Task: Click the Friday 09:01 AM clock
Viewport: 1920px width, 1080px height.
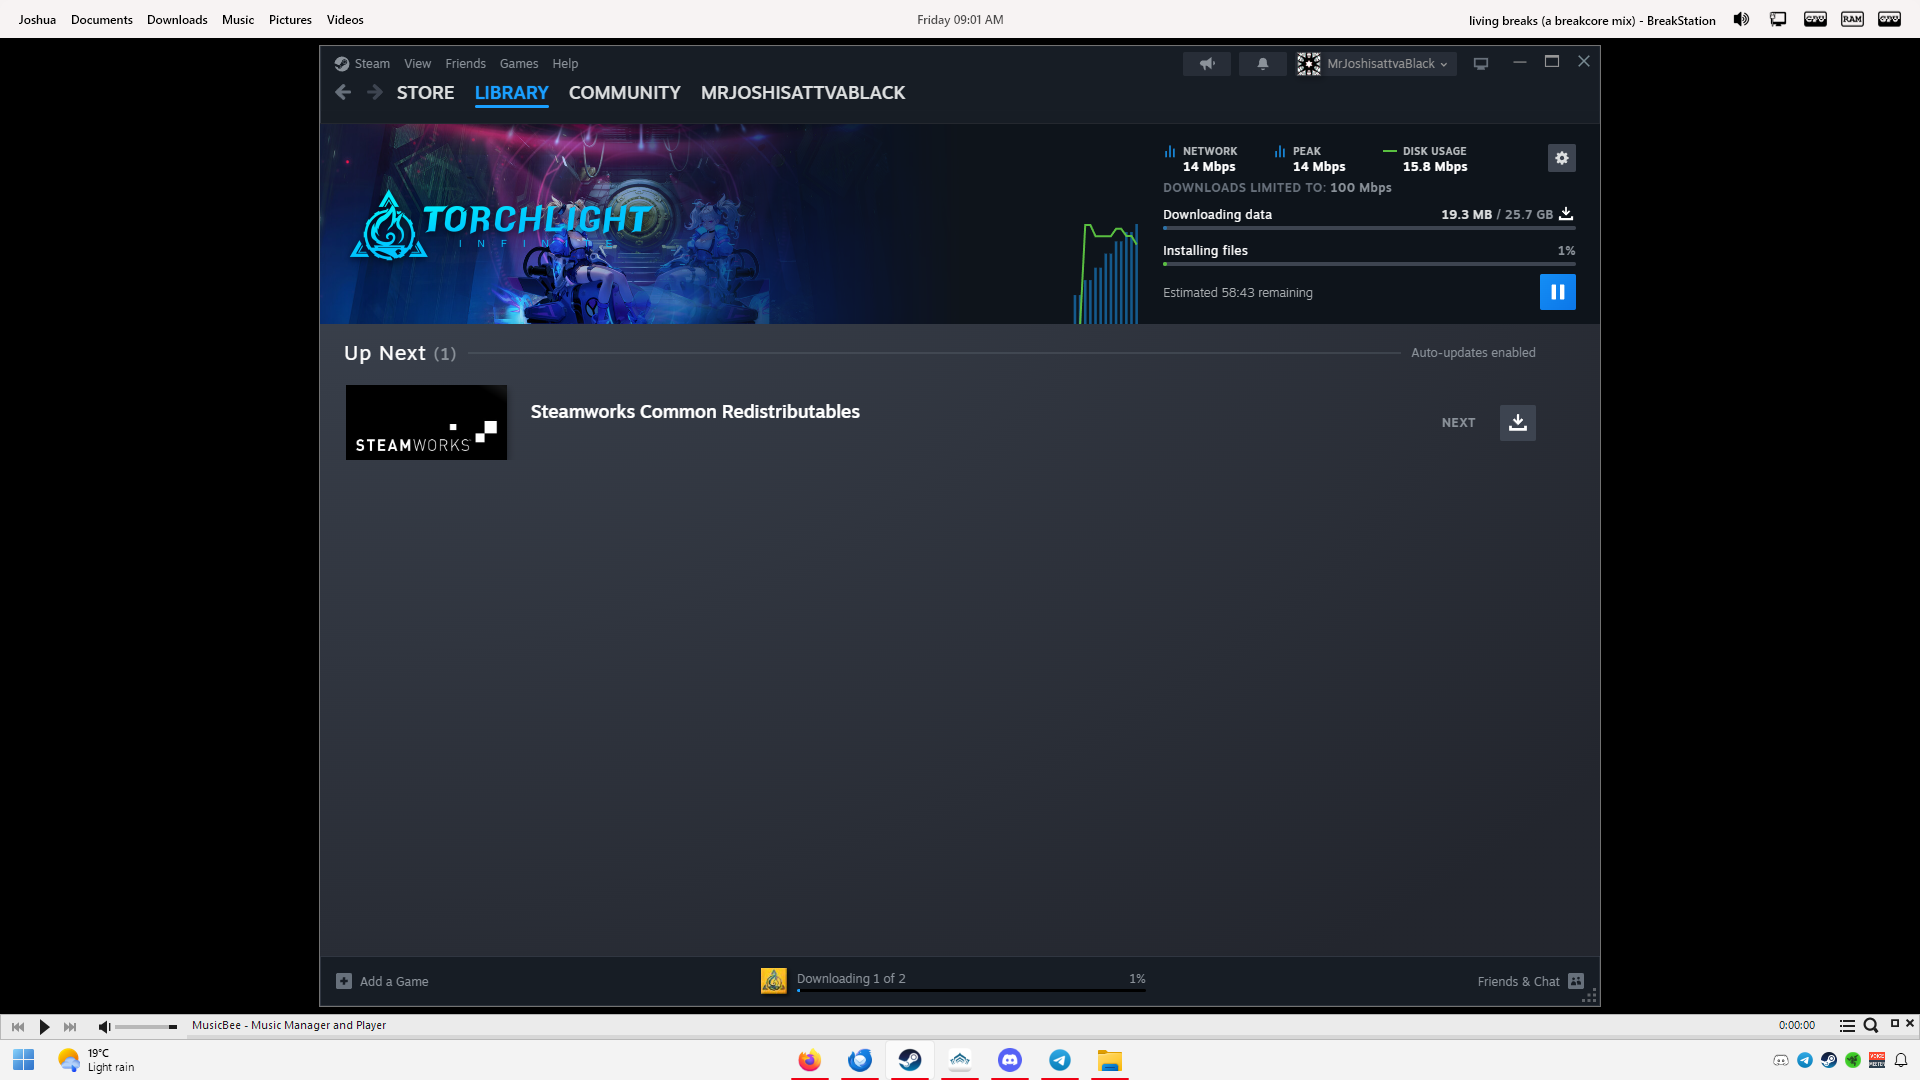Action: pos(960,19)
